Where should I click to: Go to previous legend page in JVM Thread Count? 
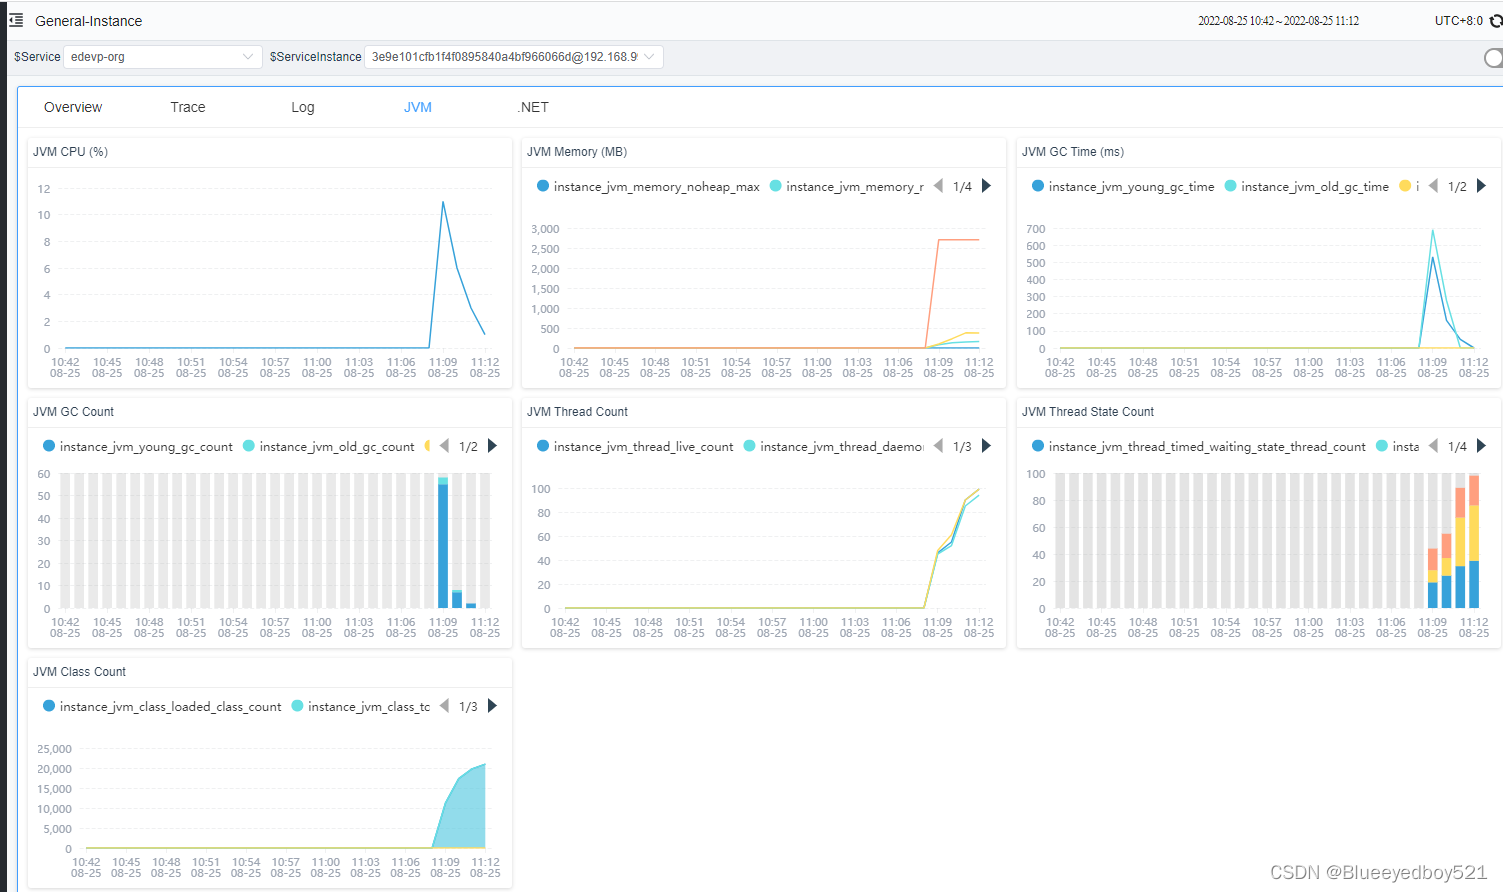pyautogui.click(x=938, y=446)
